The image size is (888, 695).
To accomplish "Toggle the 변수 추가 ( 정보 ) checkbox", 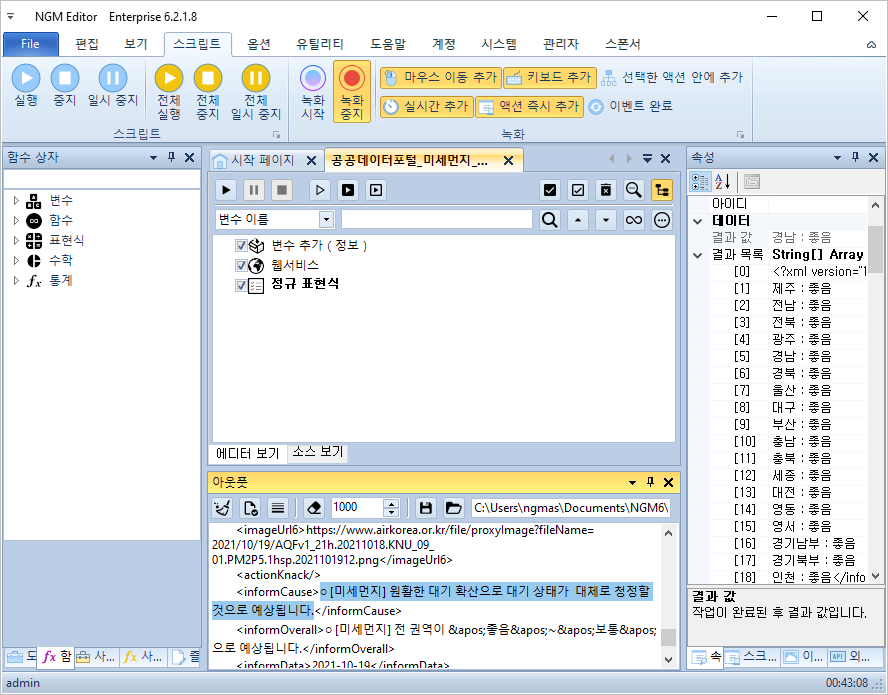I will 241,245.
